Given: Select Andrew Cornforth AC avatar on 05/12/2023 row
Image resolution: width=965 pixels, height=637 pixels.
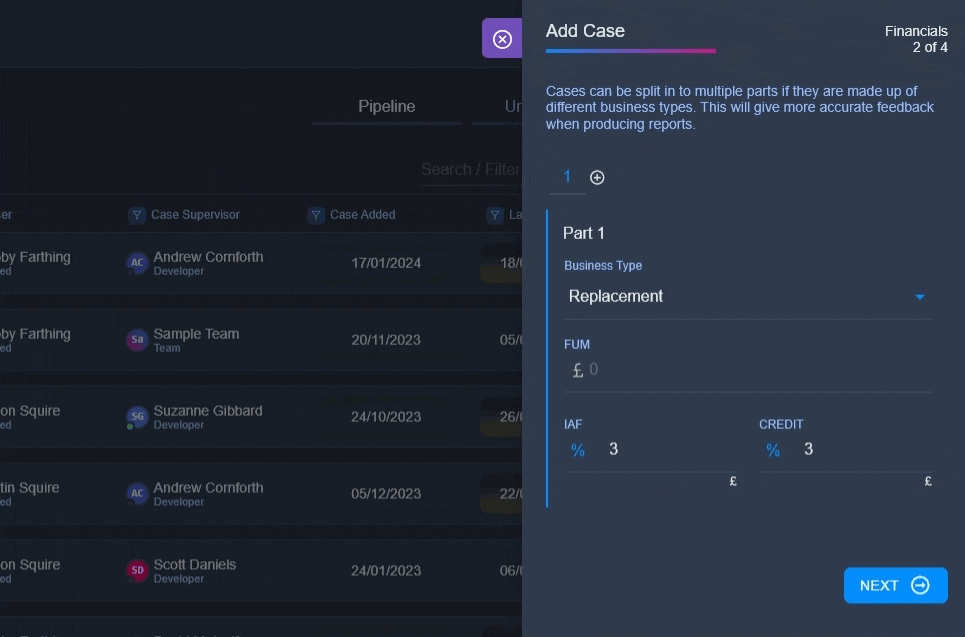Looking at the screenshot, I should point(137,494).
